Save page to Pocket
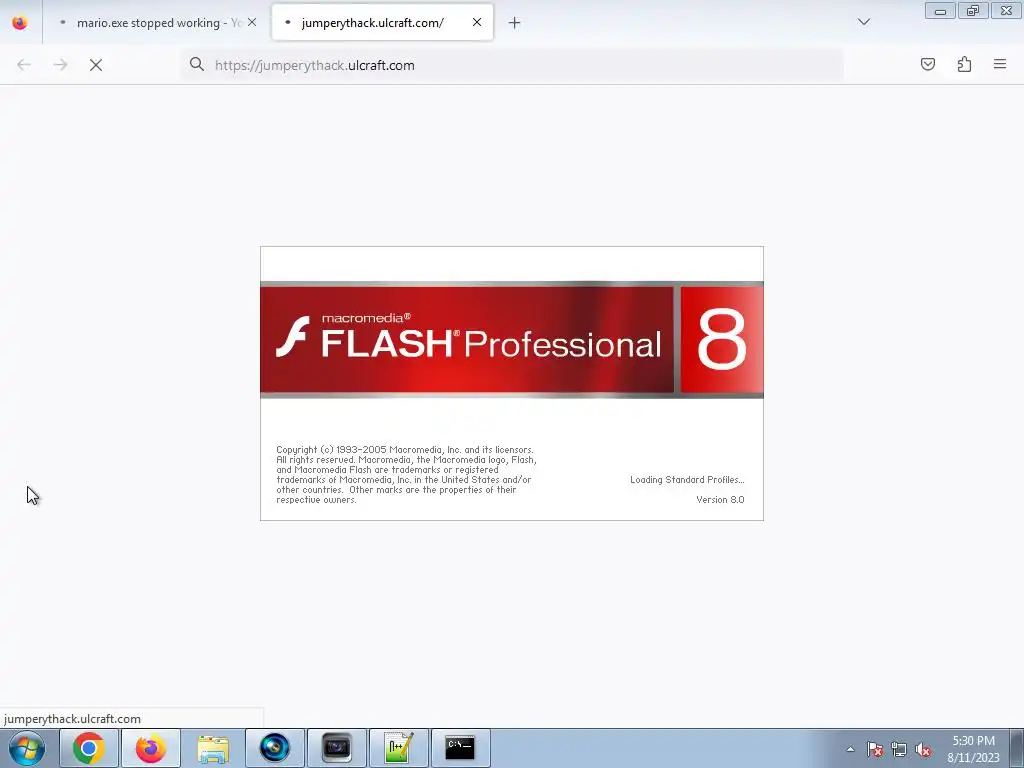Image resolution: width=1024 pixels, height=768 pixels. 928,64
